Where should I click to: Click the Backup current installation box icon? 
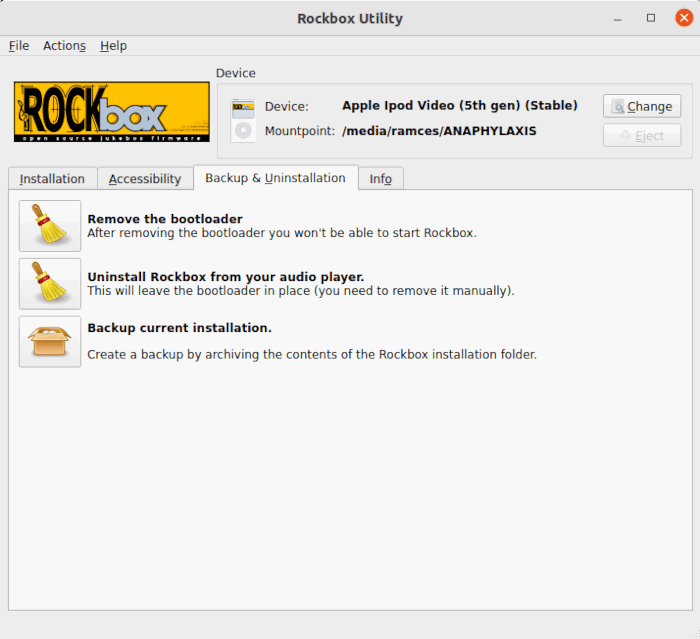coord(50,342)
